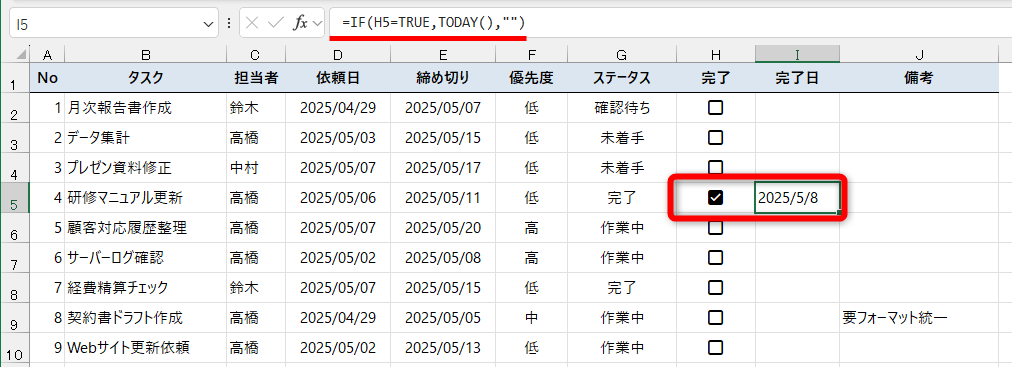Select the 契約書ドラフト作成 task cell
The image size is (1012, 367).
point(145,317)
